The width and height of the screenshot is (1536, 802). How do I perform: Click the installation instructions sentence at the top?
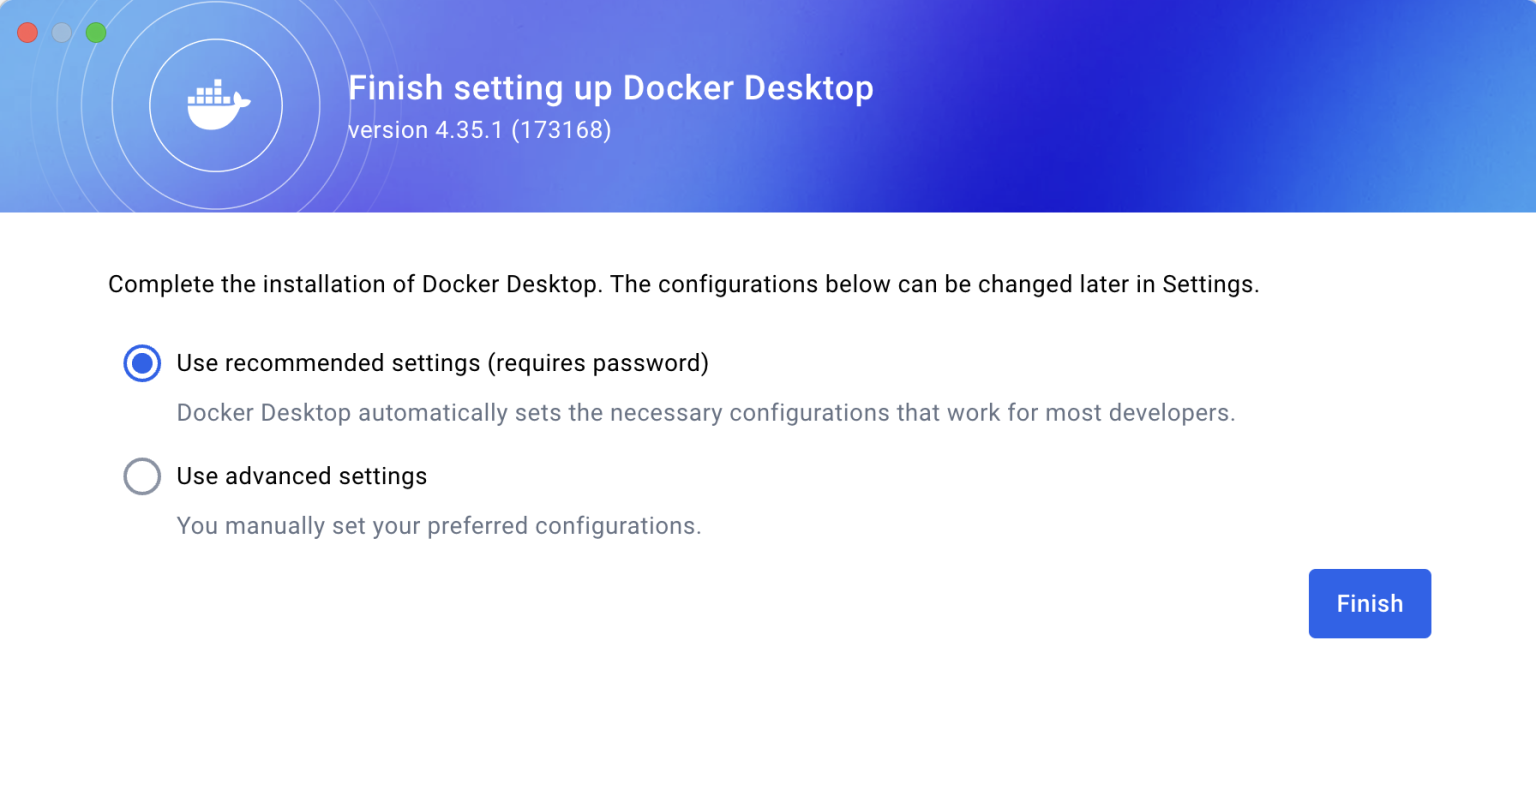(x=684, y=284)
